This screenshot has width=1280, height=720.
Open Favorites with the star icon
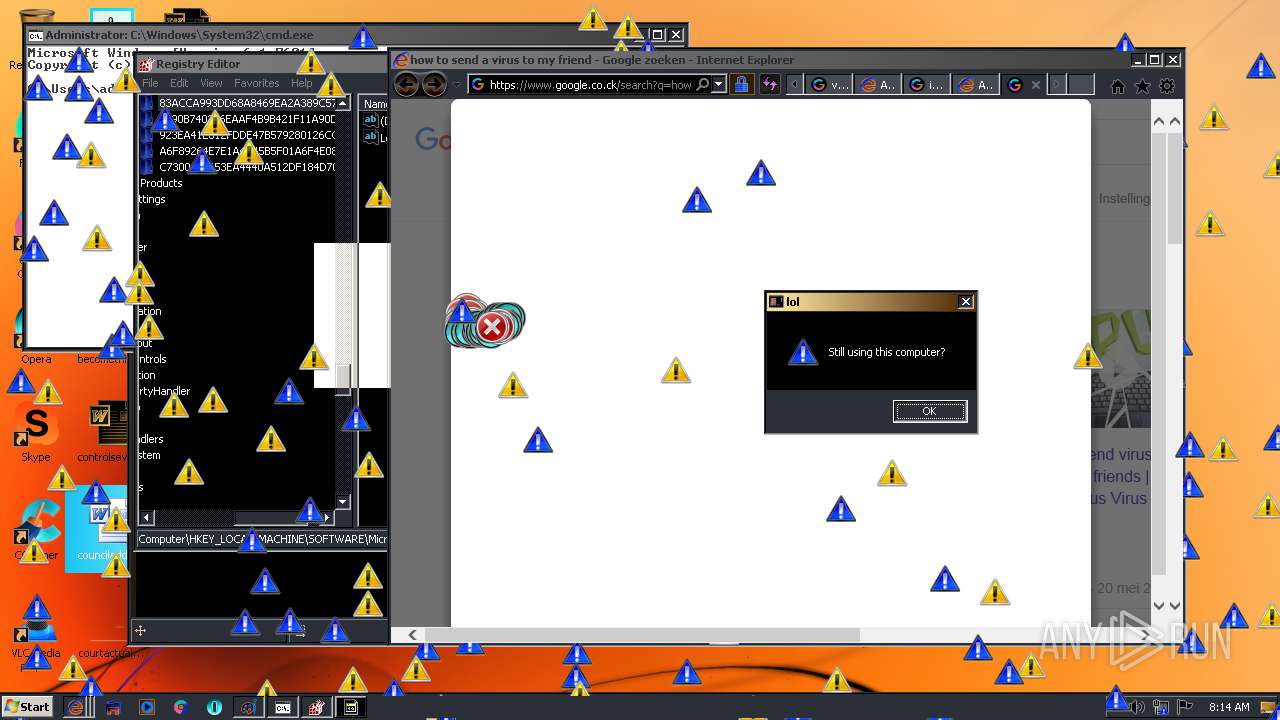pyautogui.click(x=1142, y=86)
